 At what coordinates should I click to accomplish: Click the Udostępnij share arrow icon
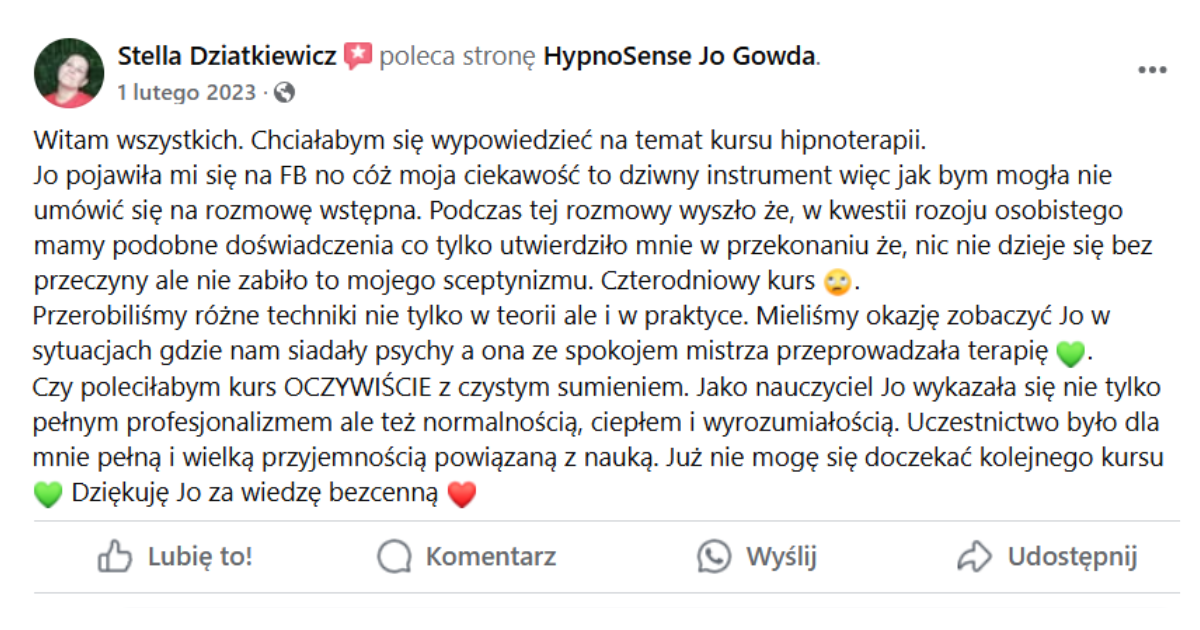(973, 558)
